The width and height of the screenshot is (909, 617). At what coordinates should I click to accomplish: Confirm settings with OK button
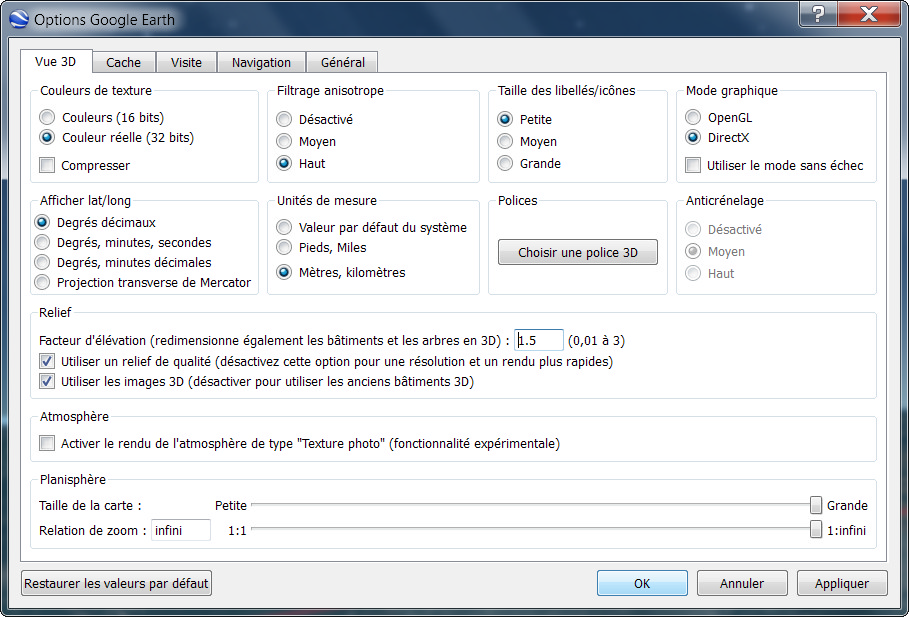(x=642, y=583)
